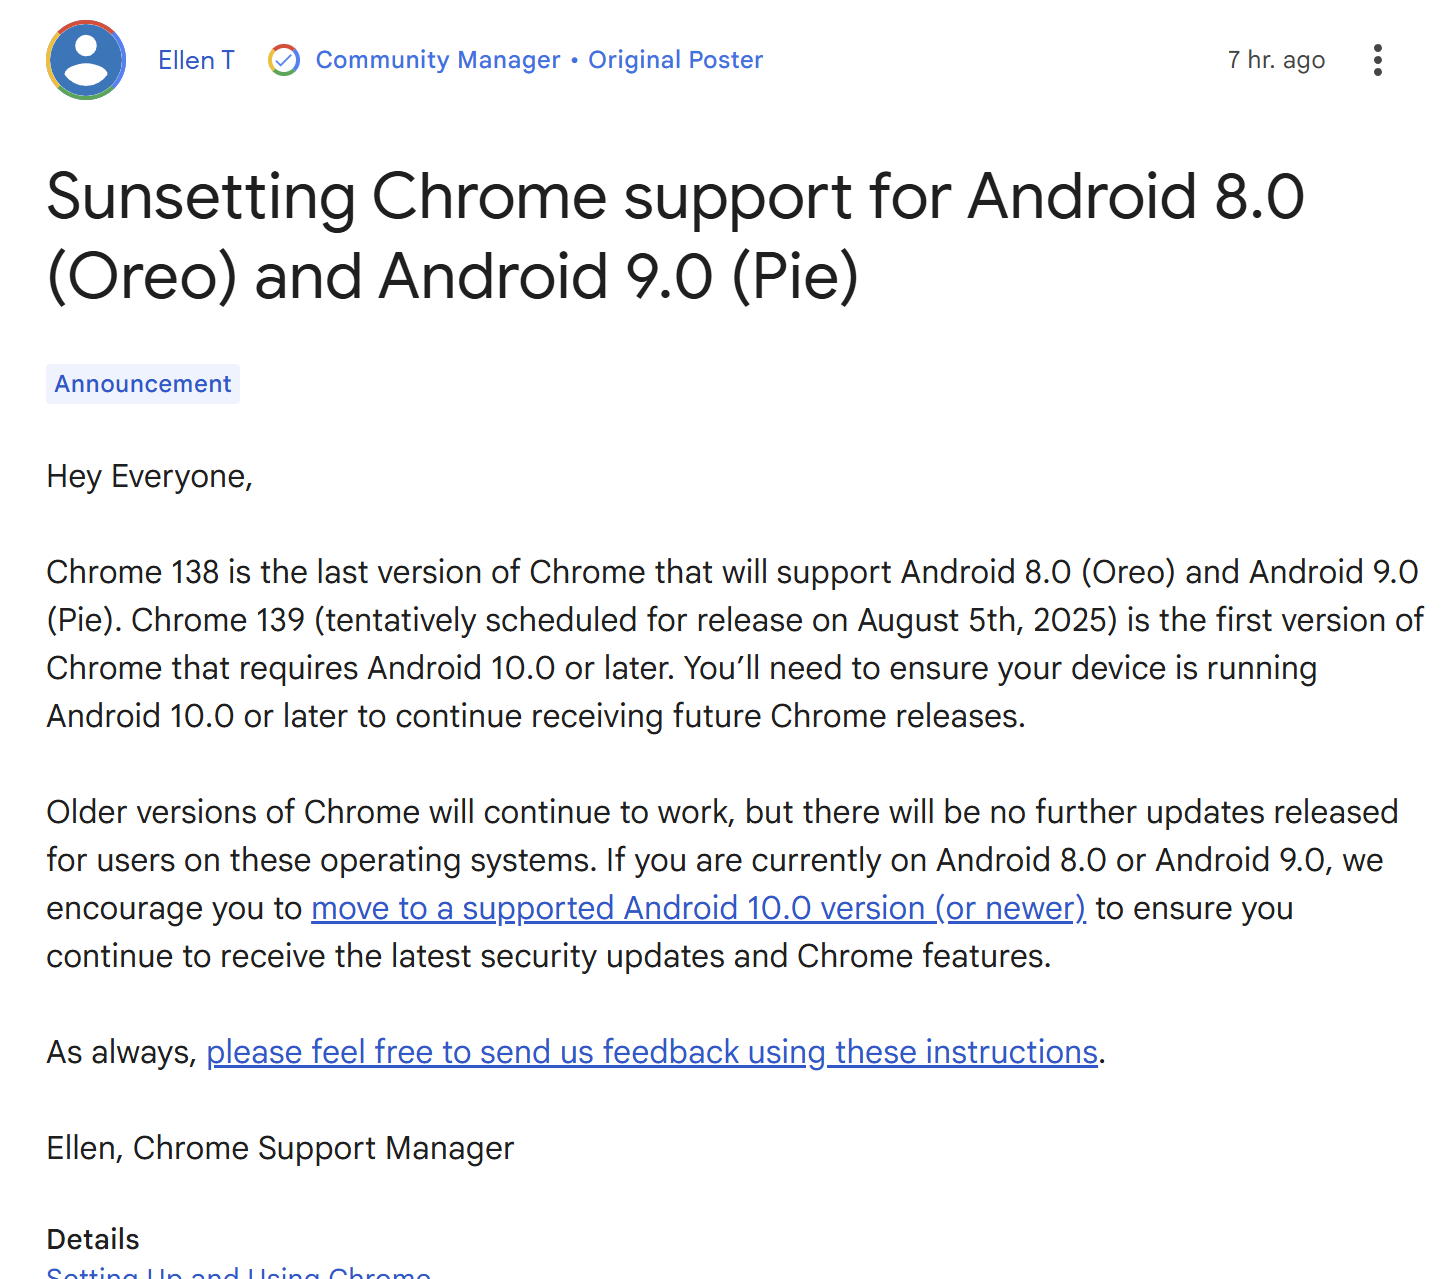
Task: Click the Hey Everyone greeting text
Action: [x=149, y=476]
